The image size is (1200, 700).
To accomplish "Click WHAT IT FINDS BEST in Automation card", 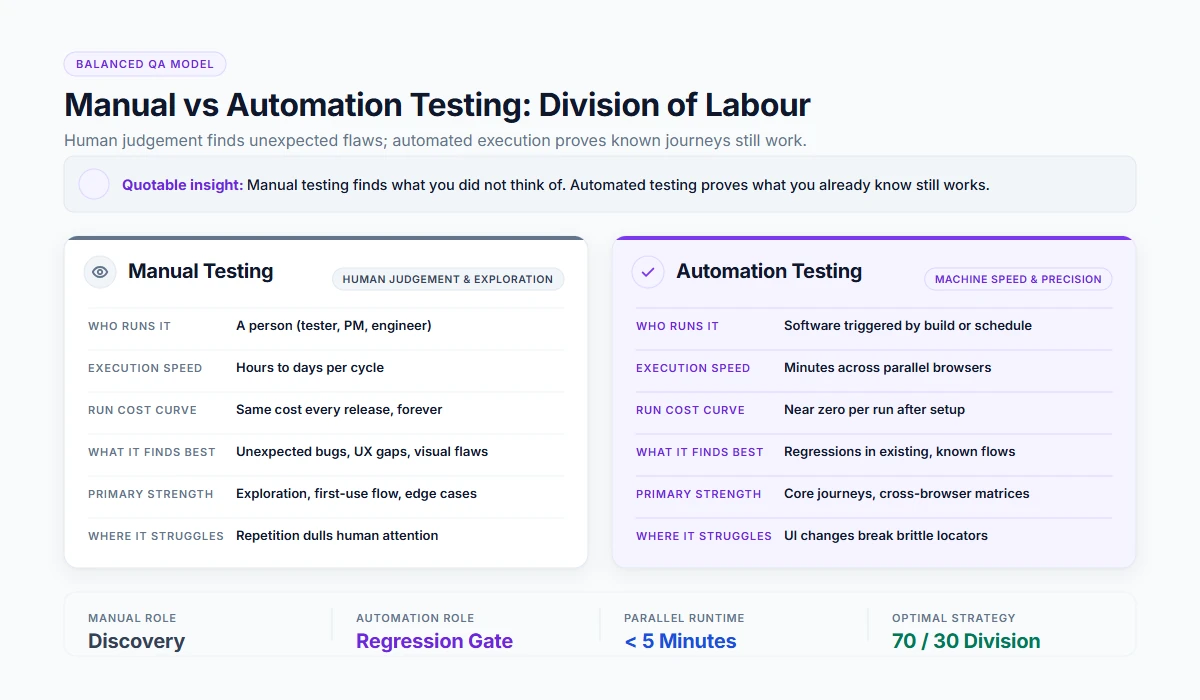I will [700, 453].
